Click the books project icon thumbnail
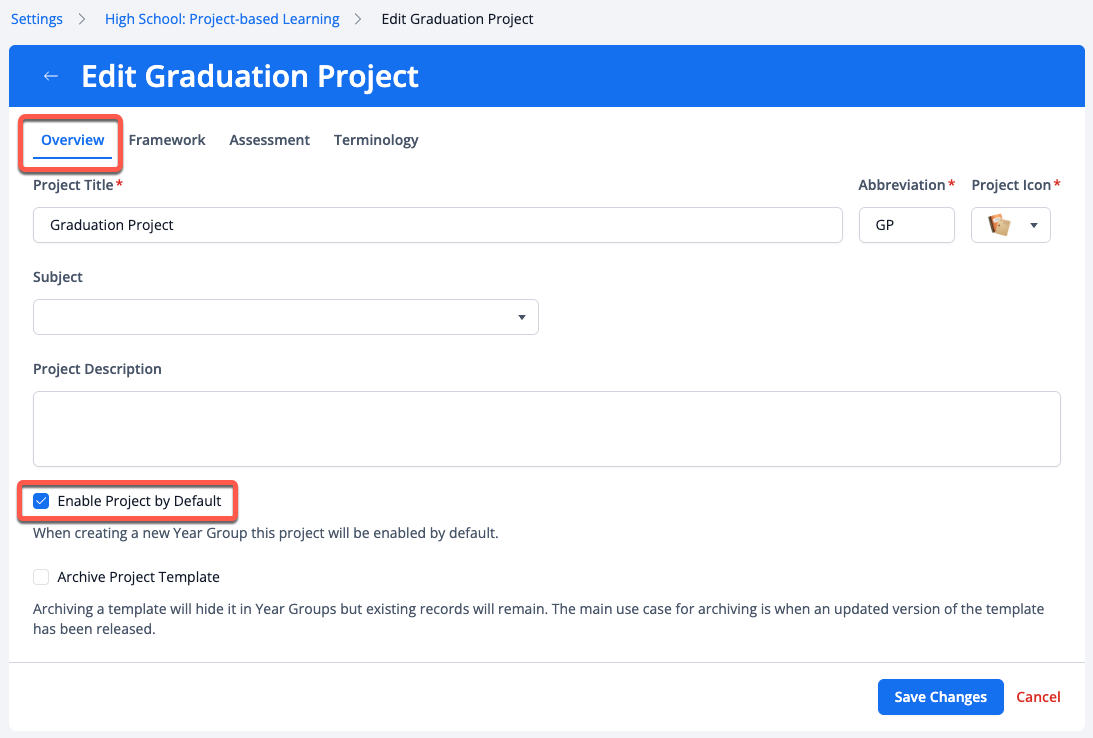 coord(999,225)
